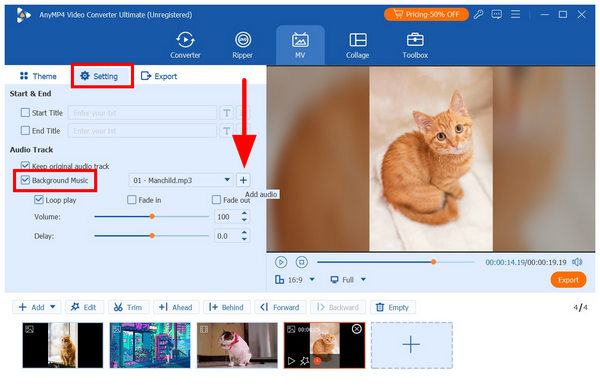600x391 pixels.
Task: Click the End Title text field
Action: [142, 131]
